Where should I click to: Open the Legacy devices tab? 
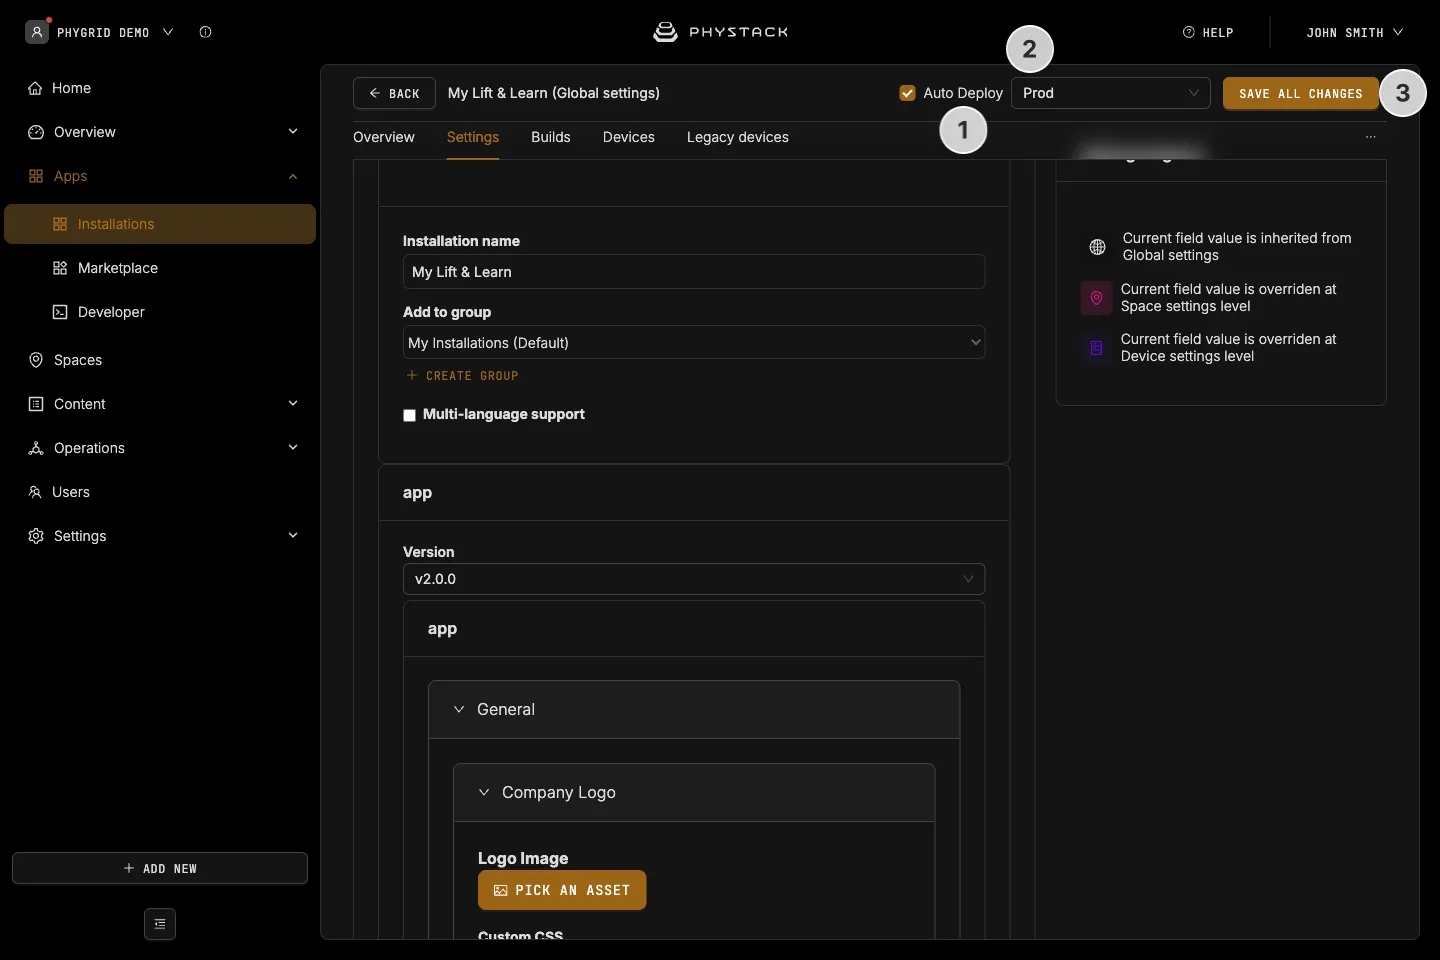pos(738,137)
